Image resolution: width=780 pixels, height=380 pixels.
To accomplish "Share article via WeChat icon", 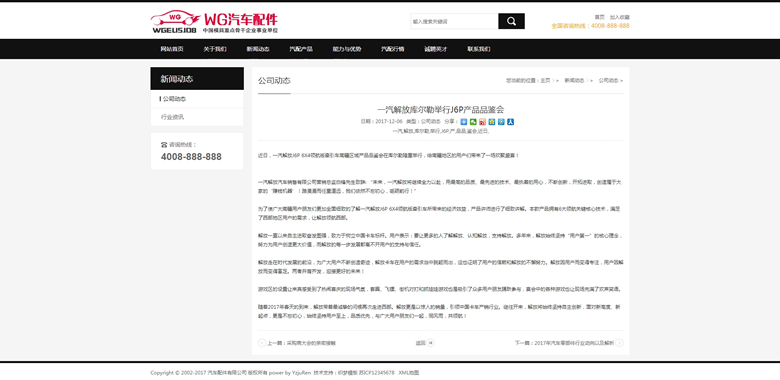I will pyautogui.click(x=473, y=122).
